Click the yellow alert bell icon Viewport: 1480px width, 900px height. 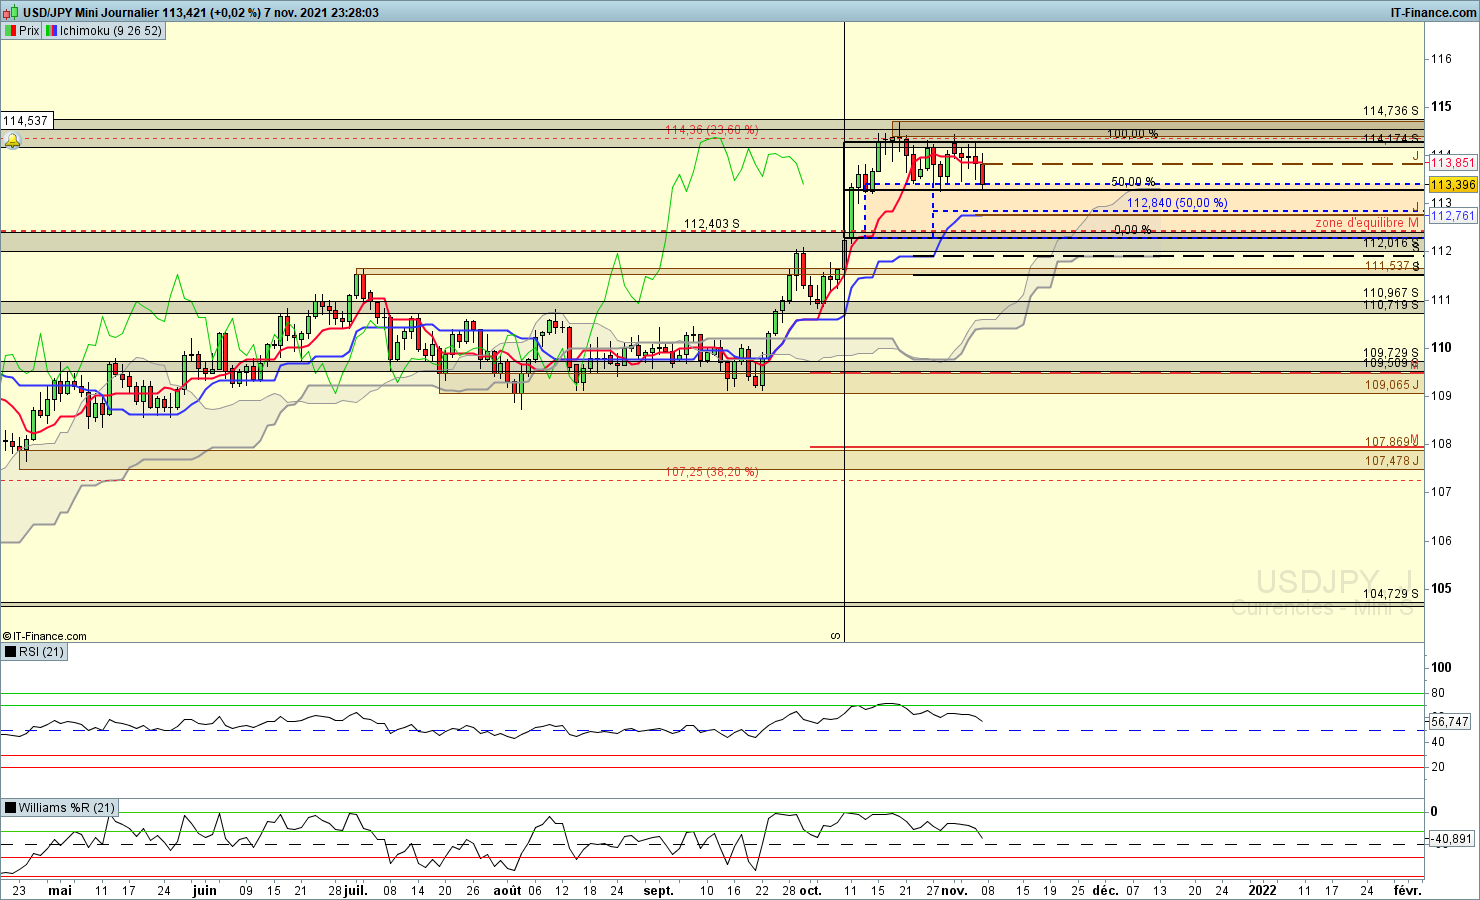click(x=12, y=141)
